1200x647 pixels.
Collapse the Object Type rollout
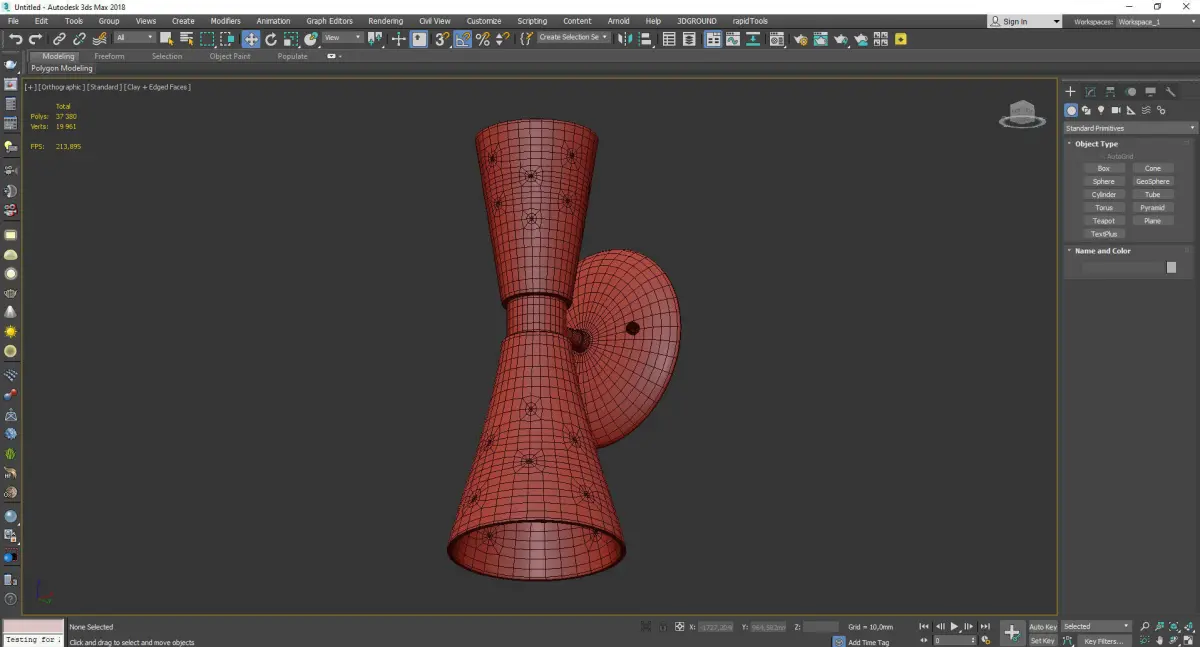click(x=1096, y=144)
